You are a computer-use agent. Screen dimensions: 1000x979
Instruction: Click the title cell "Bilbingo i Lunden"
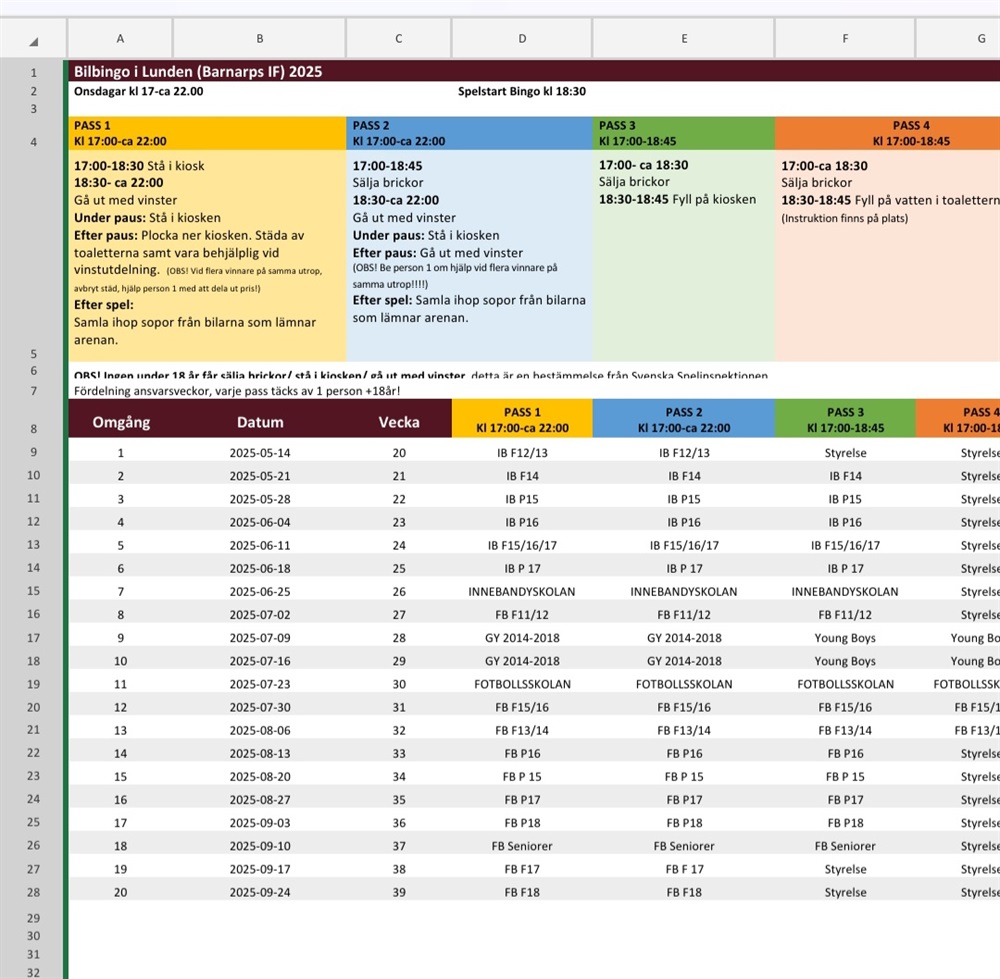coord(198,72)
